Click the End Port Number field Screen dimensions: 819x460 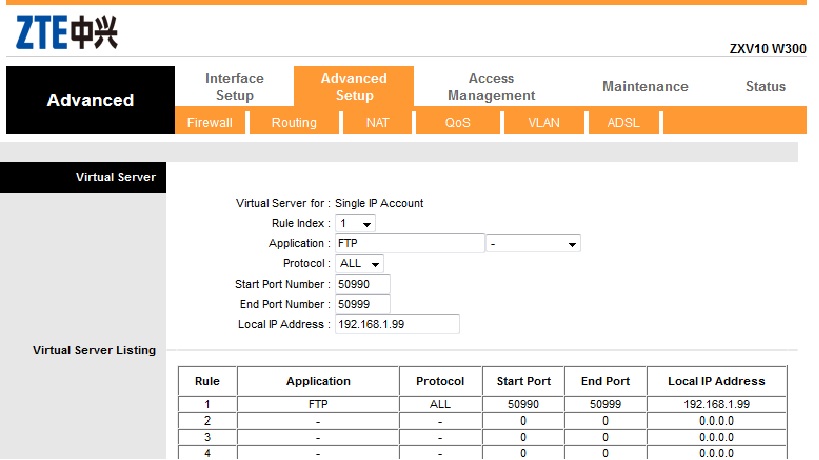[x=362, y=304]
